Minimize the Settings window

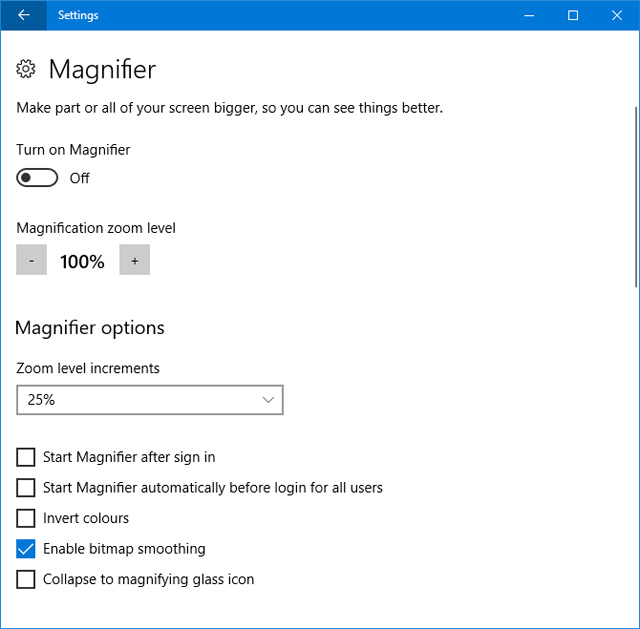pos(529,15)
